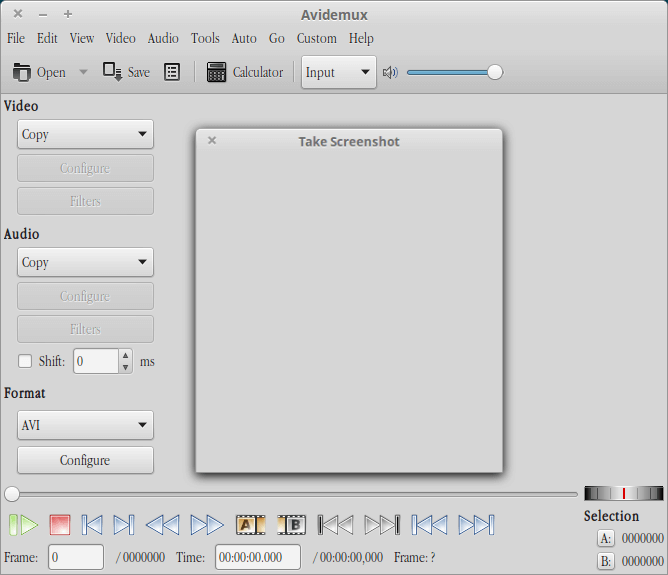This screenshot has height=575, width=668.
Task: Enable the audio Shift checkbox
Action: click(x=25, y=361)
